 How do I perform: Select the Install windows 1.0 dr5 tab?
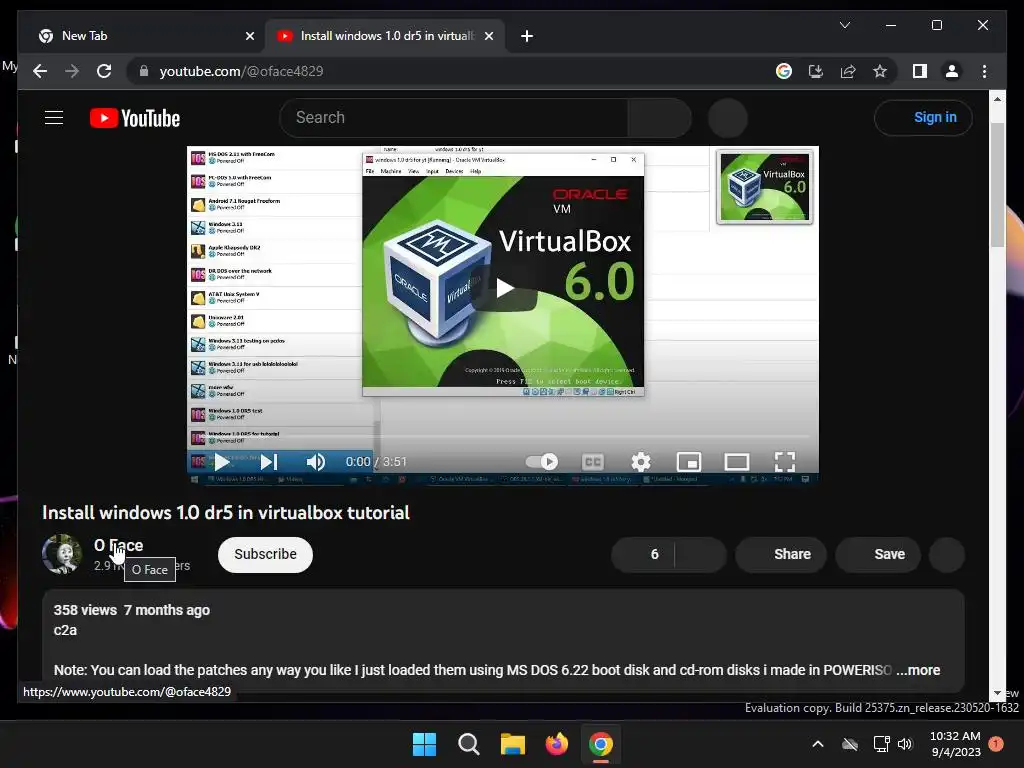click(385, 36)
